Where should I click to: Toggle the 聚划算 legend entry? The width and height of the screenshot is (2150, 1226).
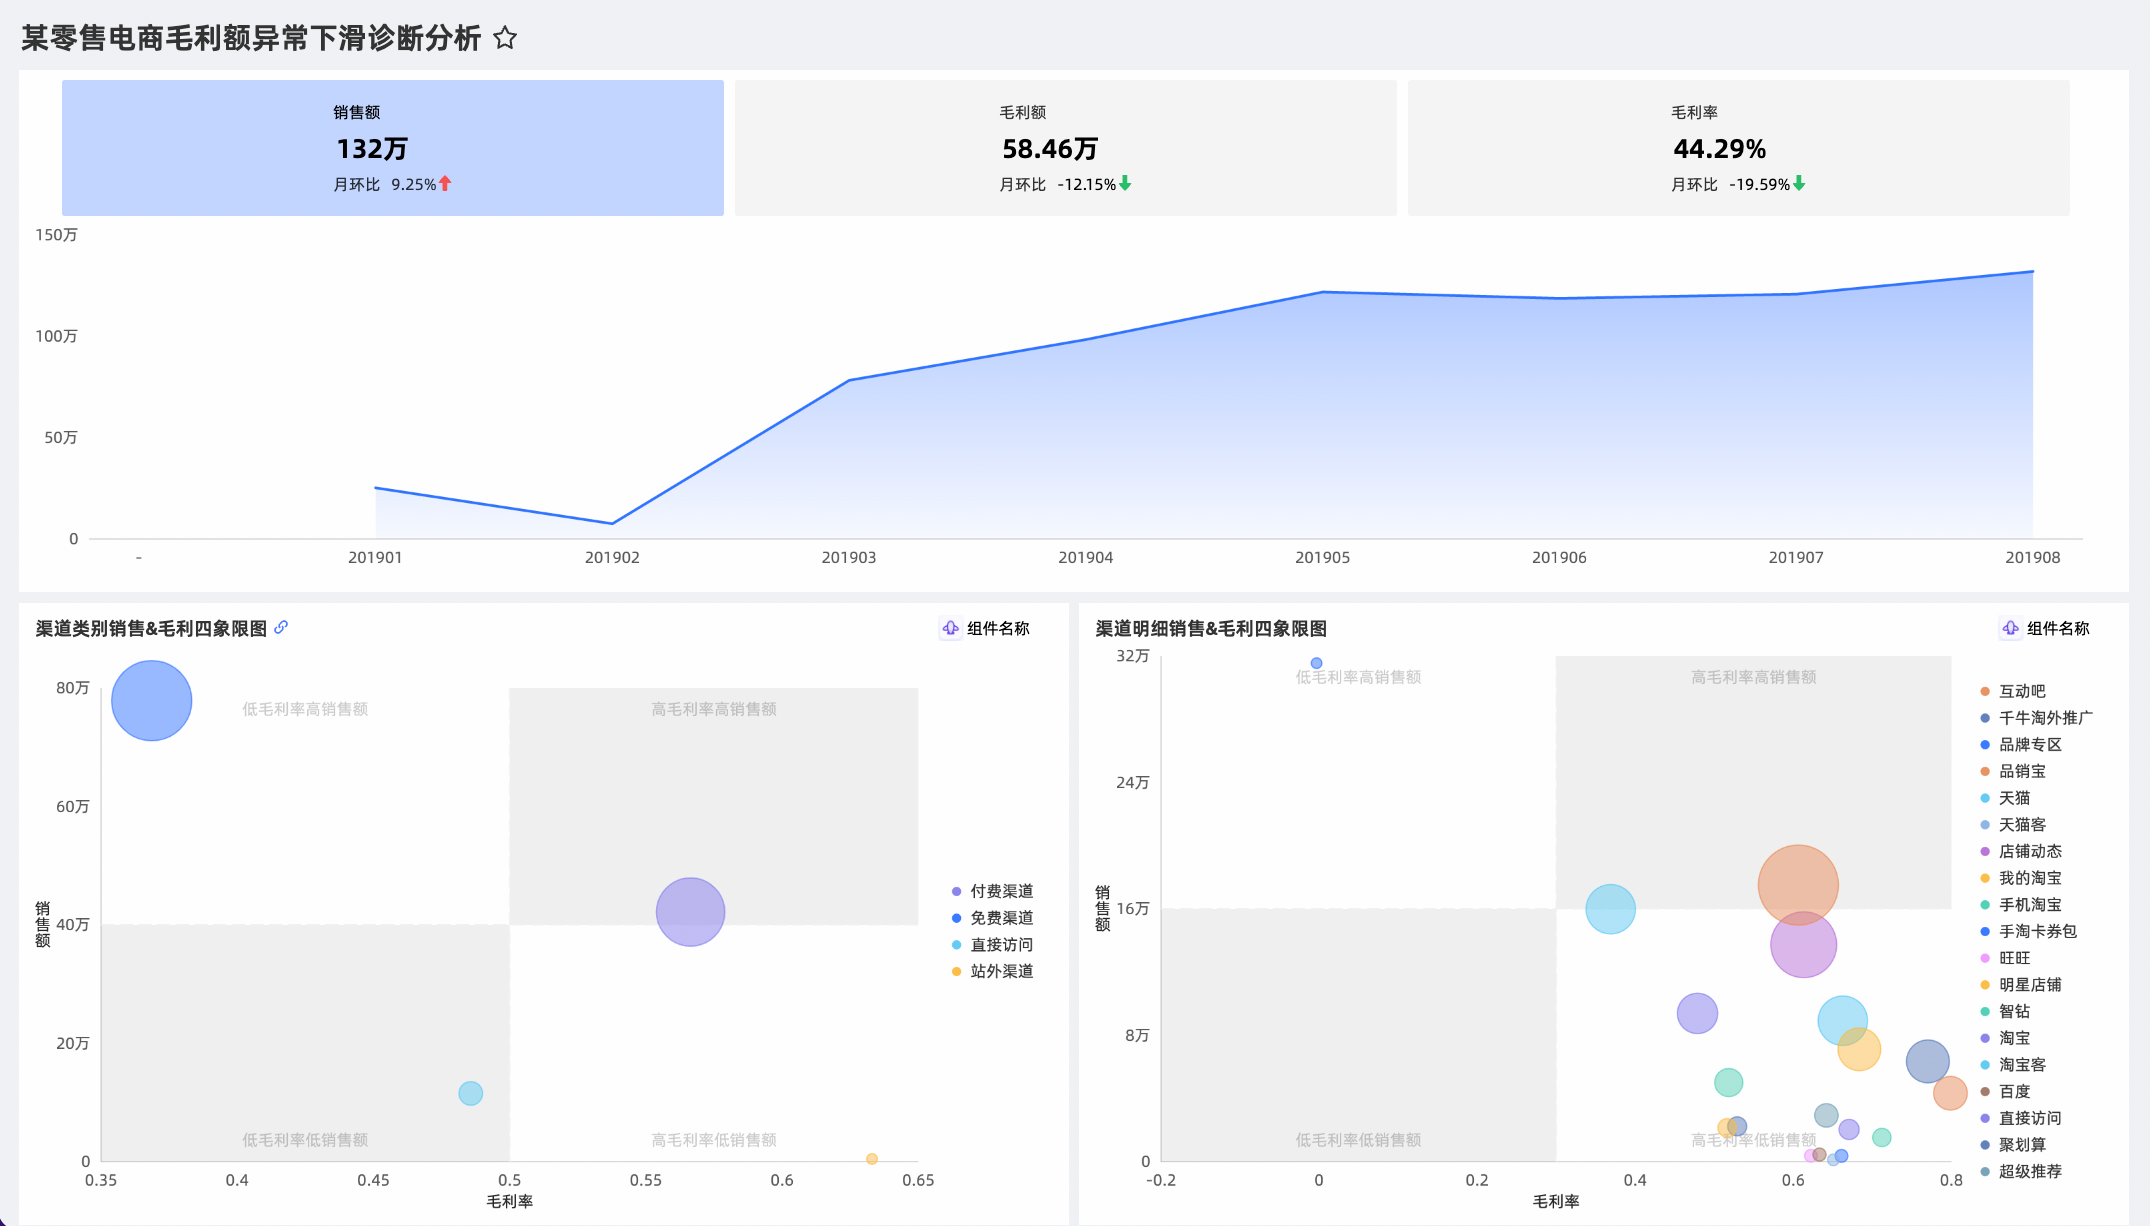coord(2013,1144)
